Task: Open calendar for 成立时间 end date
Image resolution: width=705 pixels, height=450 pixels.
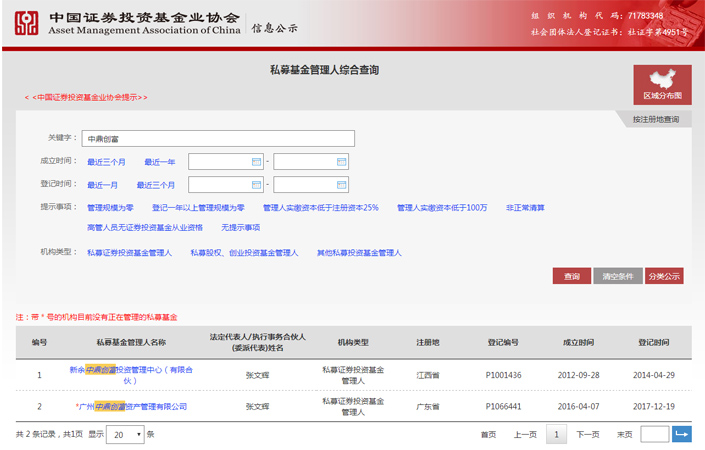Action: point(341,162)
